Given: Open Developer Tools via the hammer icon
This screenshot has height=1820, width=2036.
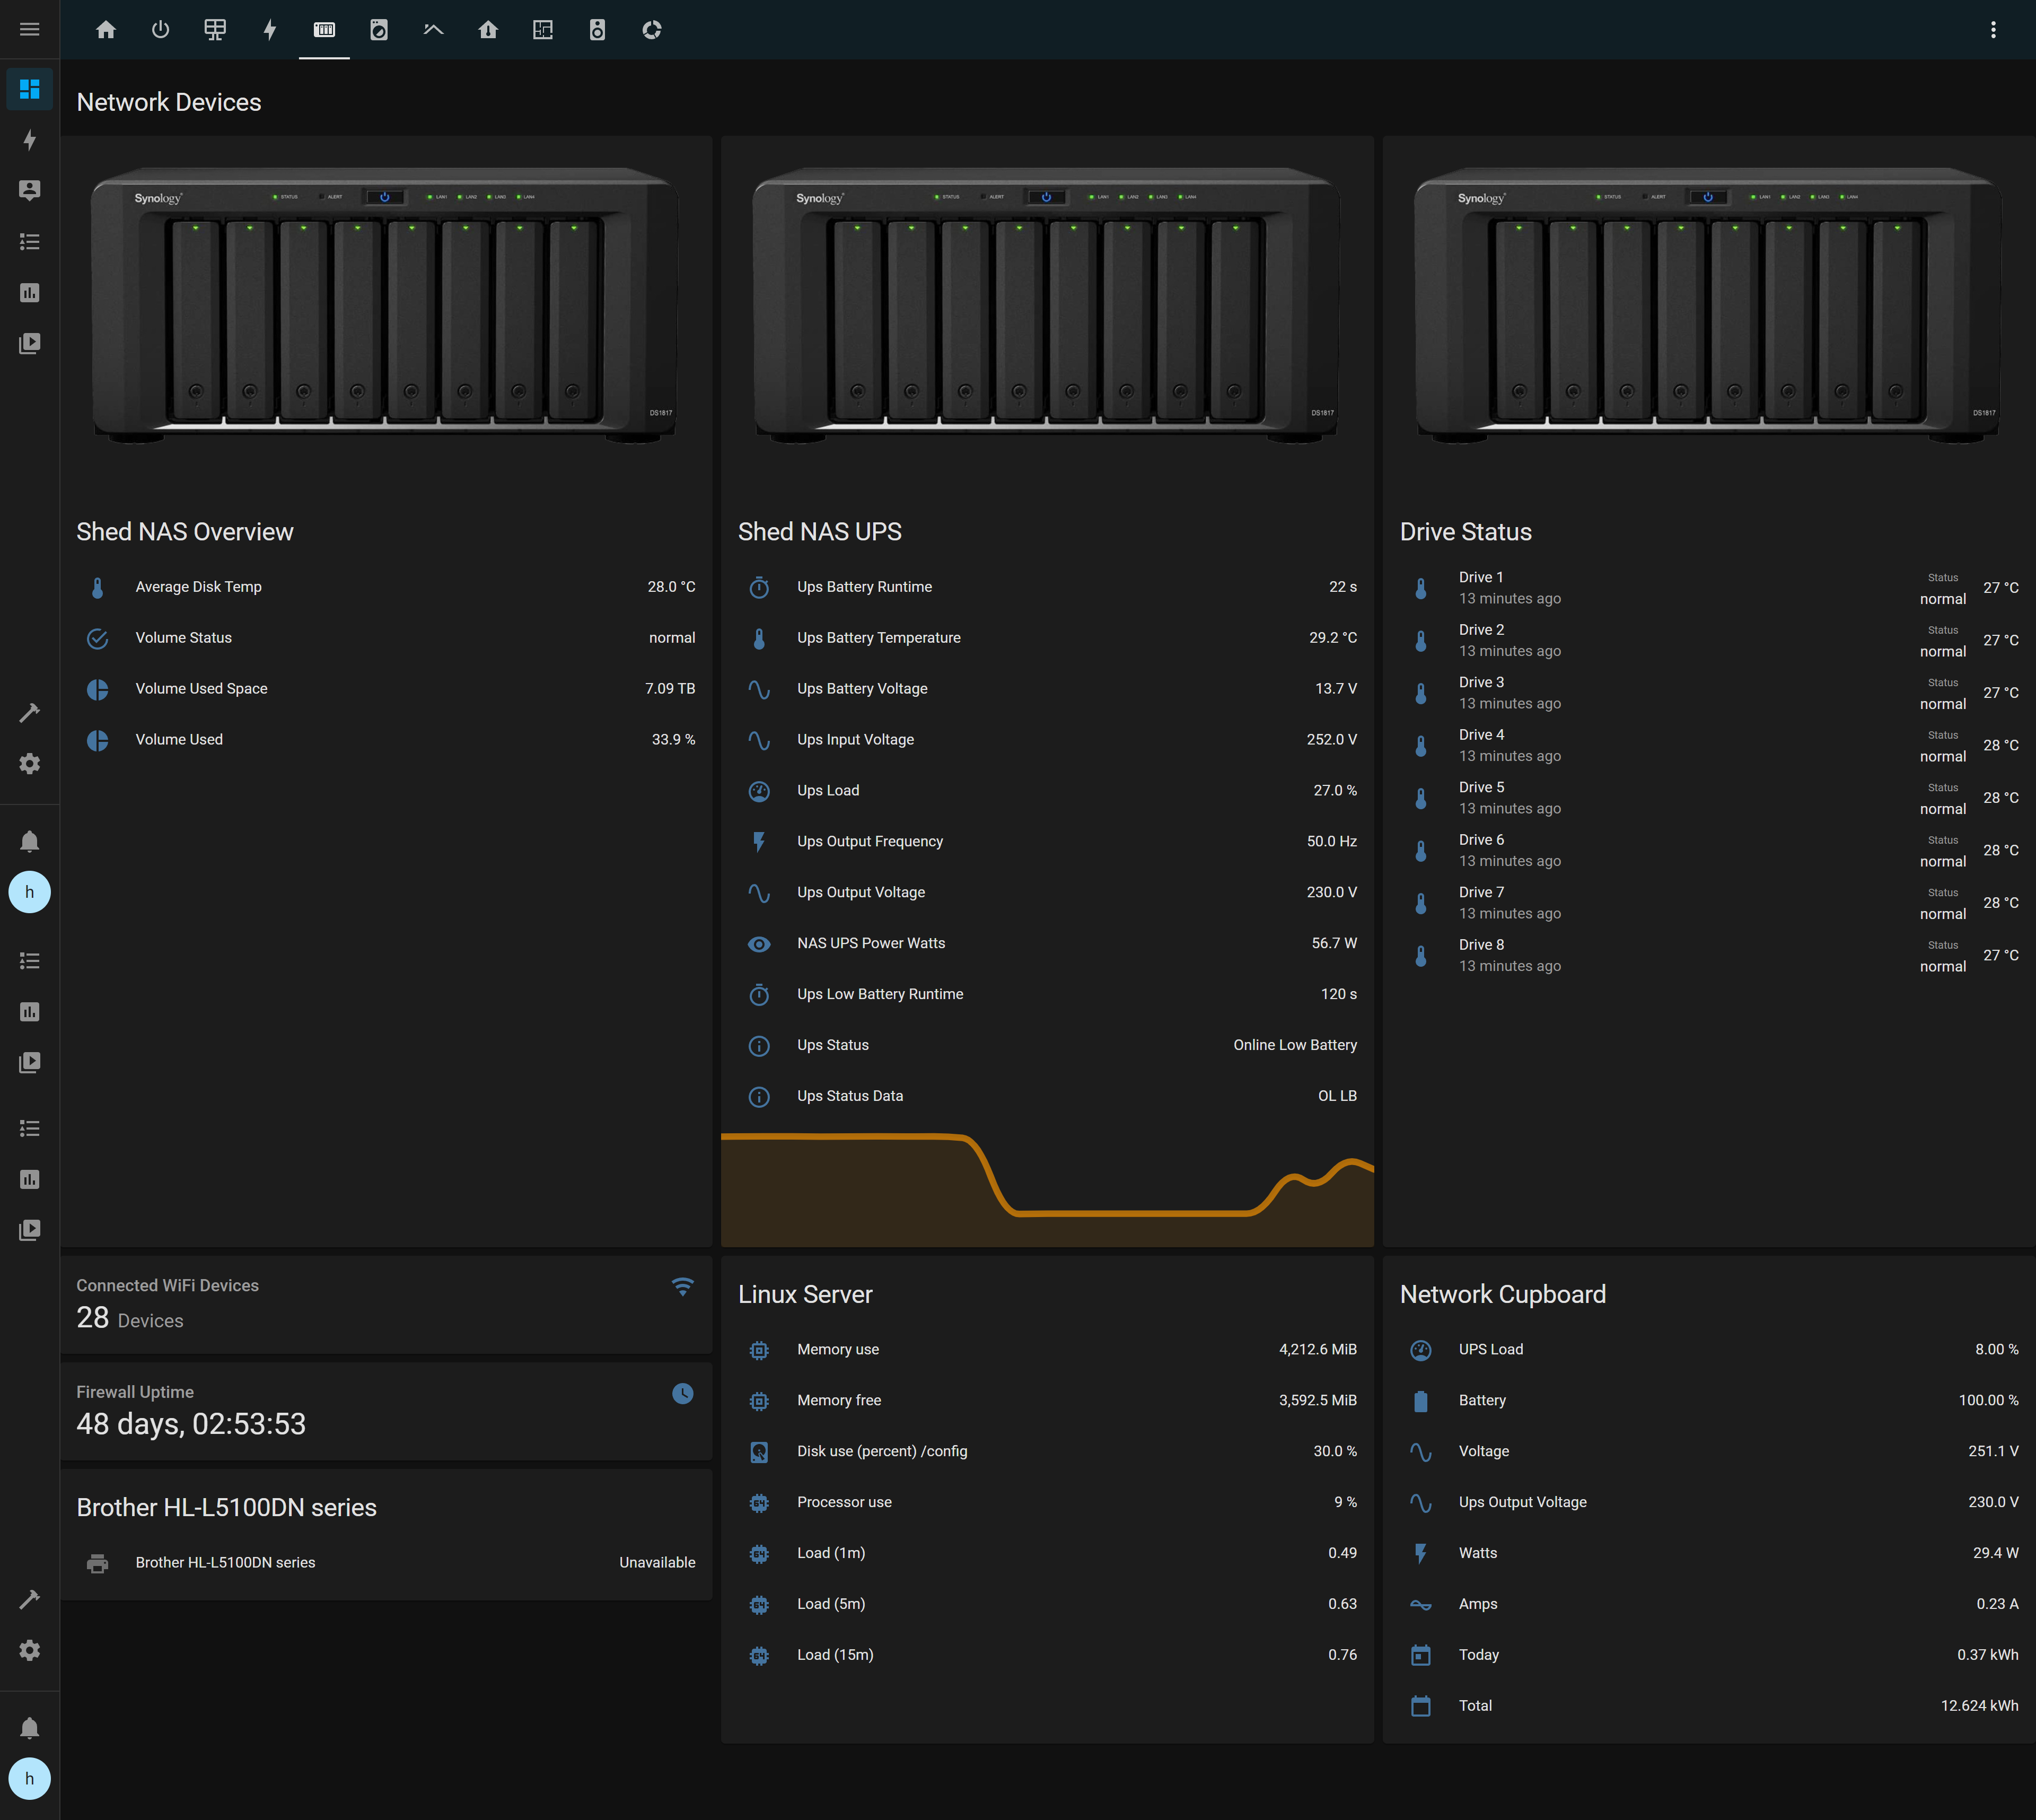Looking at the screenshot, I should pyautogui.click(x=29, y=712).
